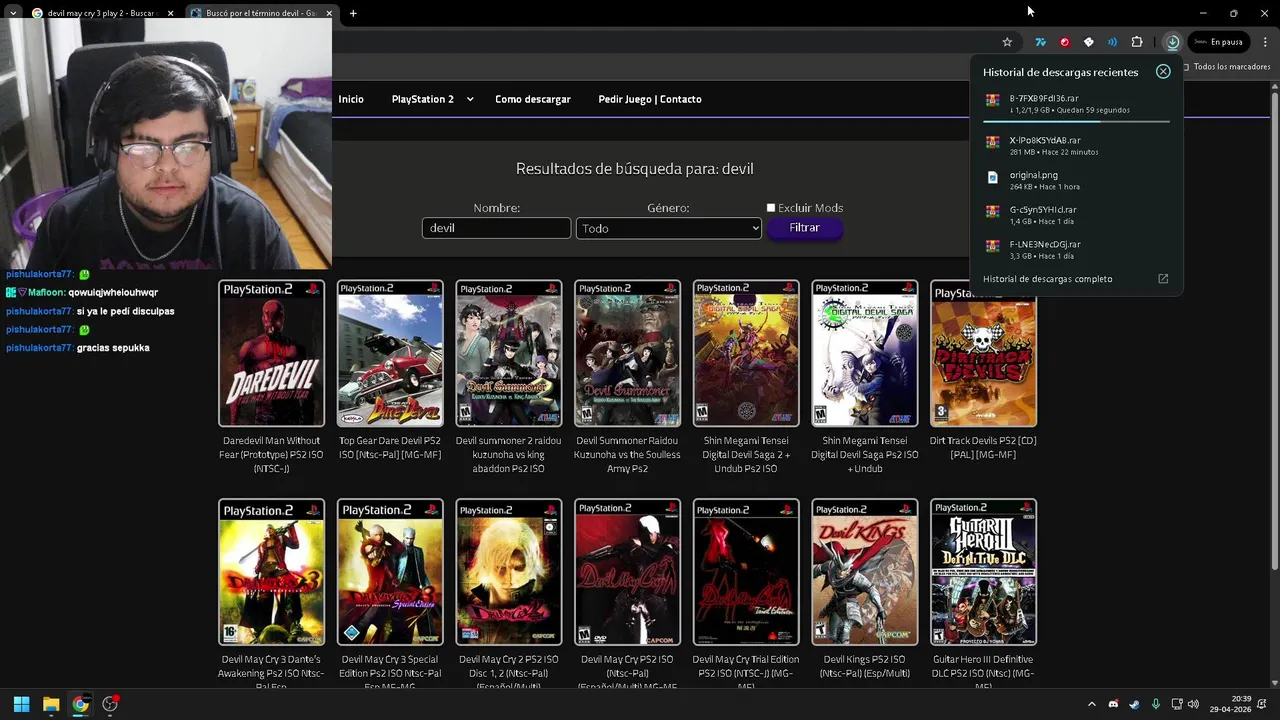Click the volume speaker tray icon
This screenshot has width=1280, height=720.
coord(1193,704)
